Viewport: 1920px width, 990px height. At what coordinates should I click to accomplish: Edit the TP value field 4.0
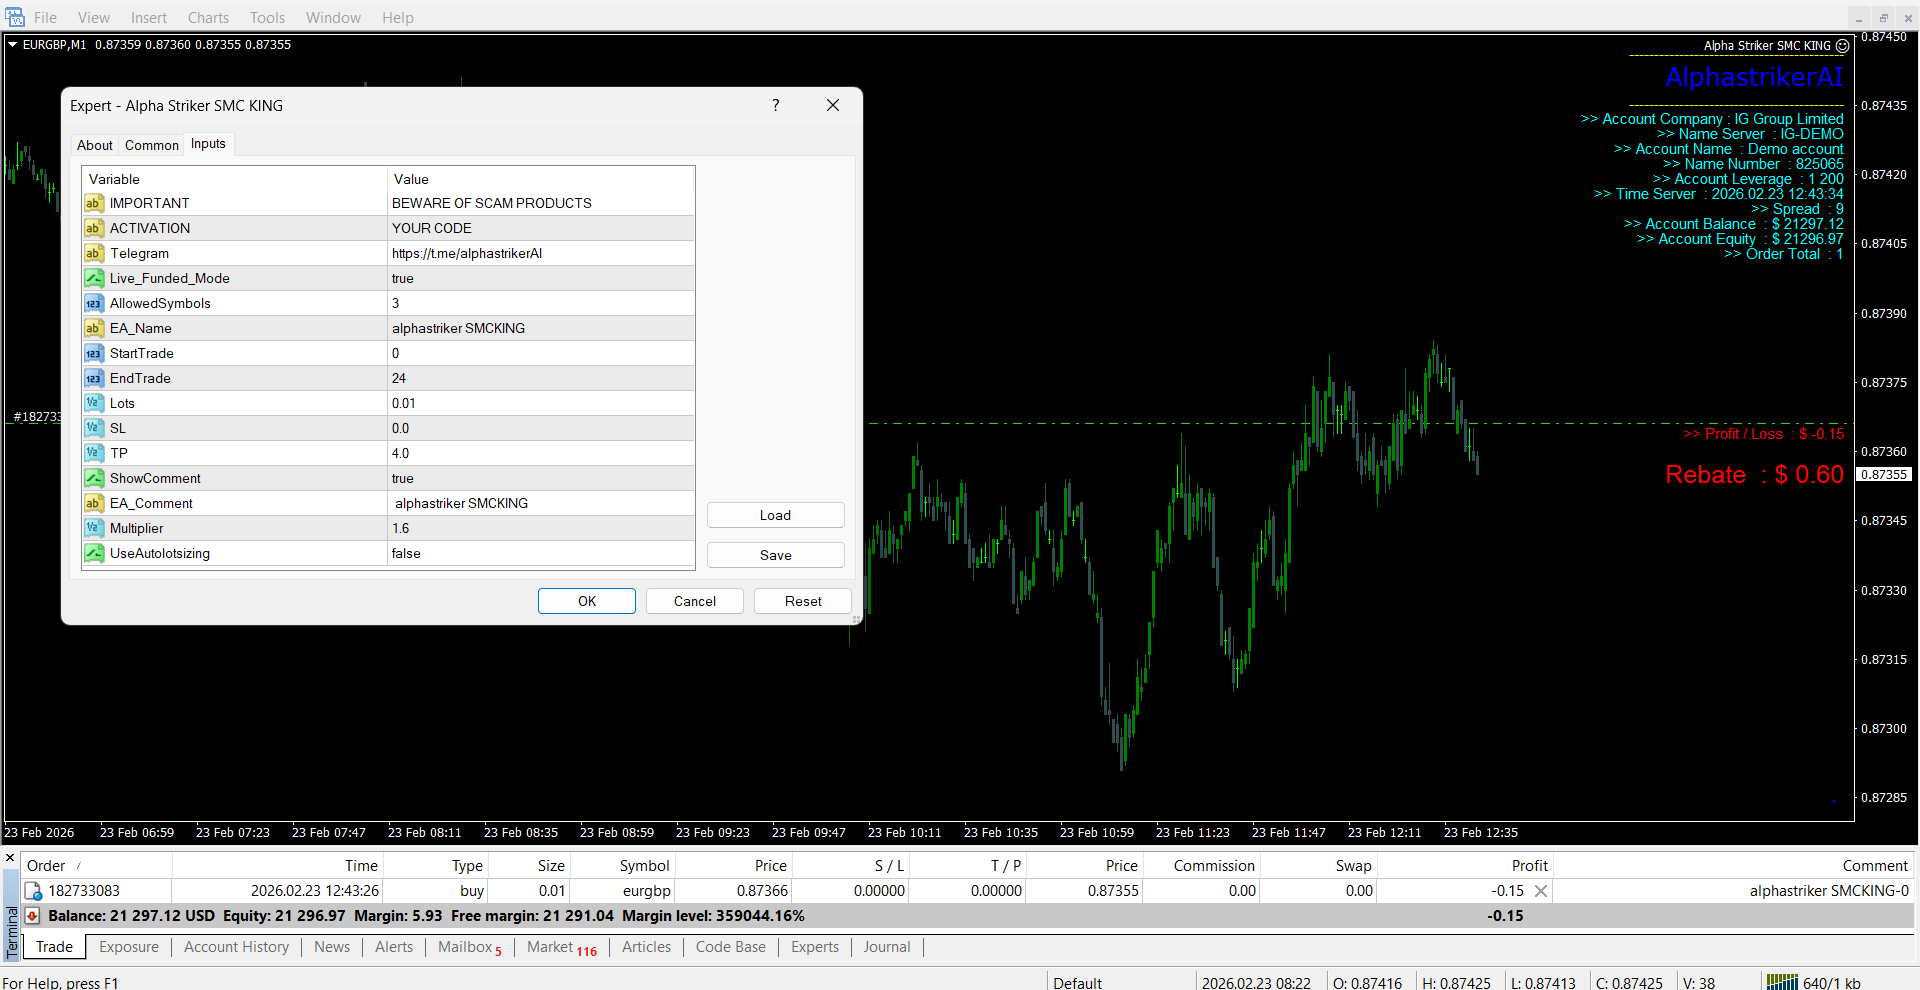coord(540,453)
